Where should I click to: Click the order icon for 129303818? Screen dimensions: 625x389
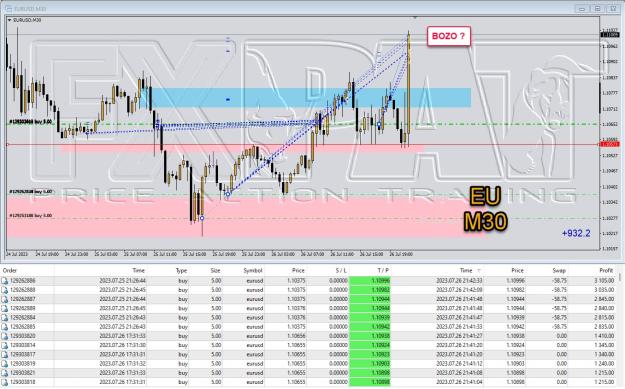(5, 382)
